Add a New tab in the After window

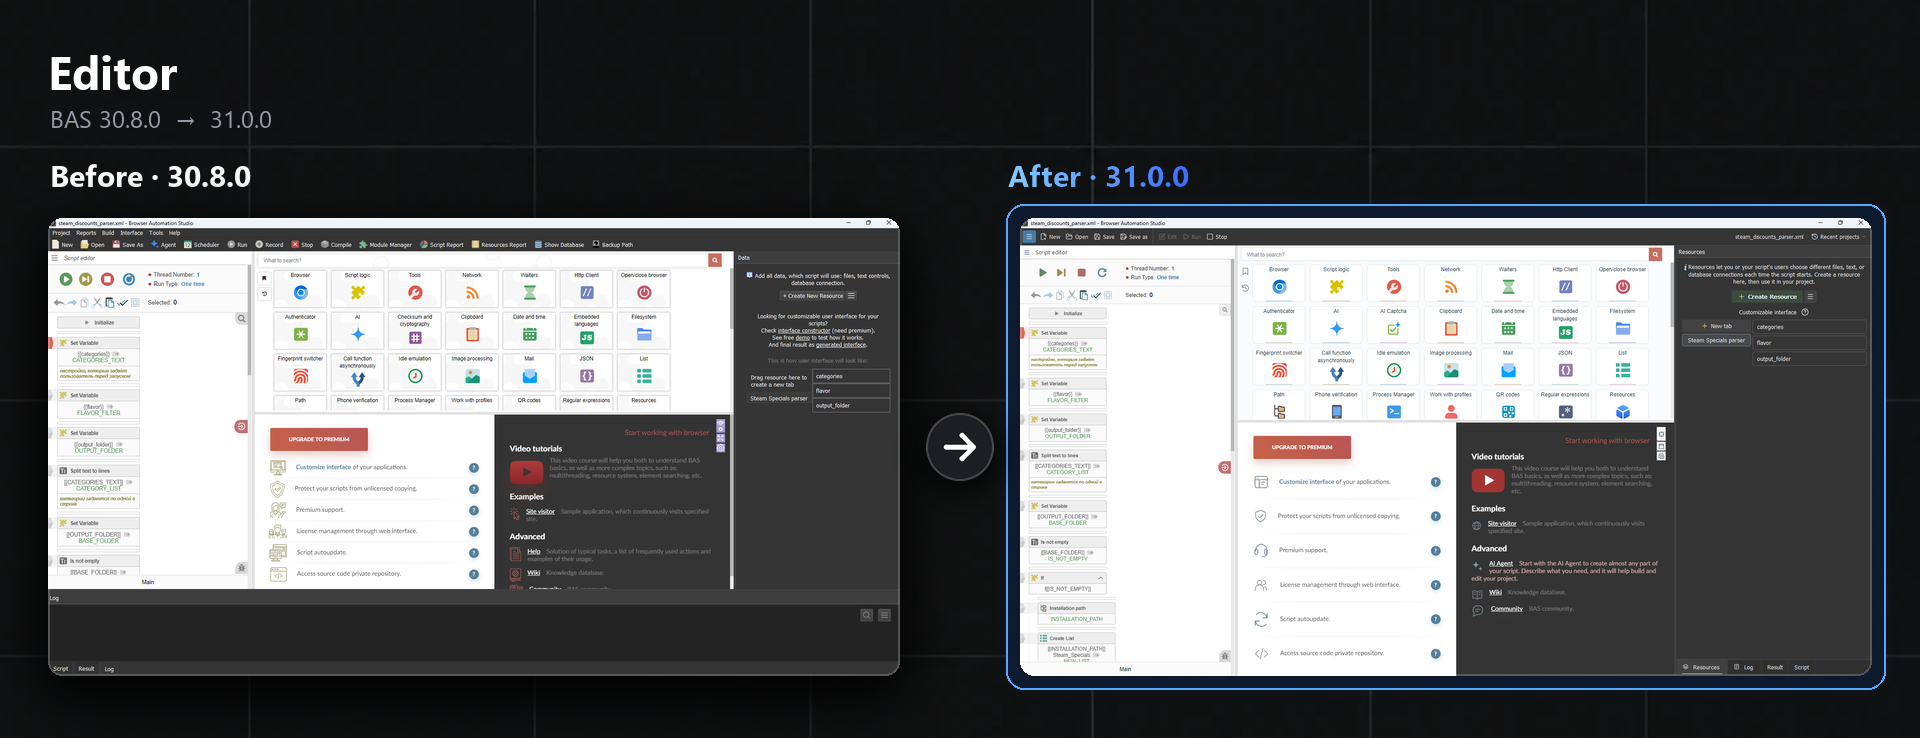point(1716,326)
